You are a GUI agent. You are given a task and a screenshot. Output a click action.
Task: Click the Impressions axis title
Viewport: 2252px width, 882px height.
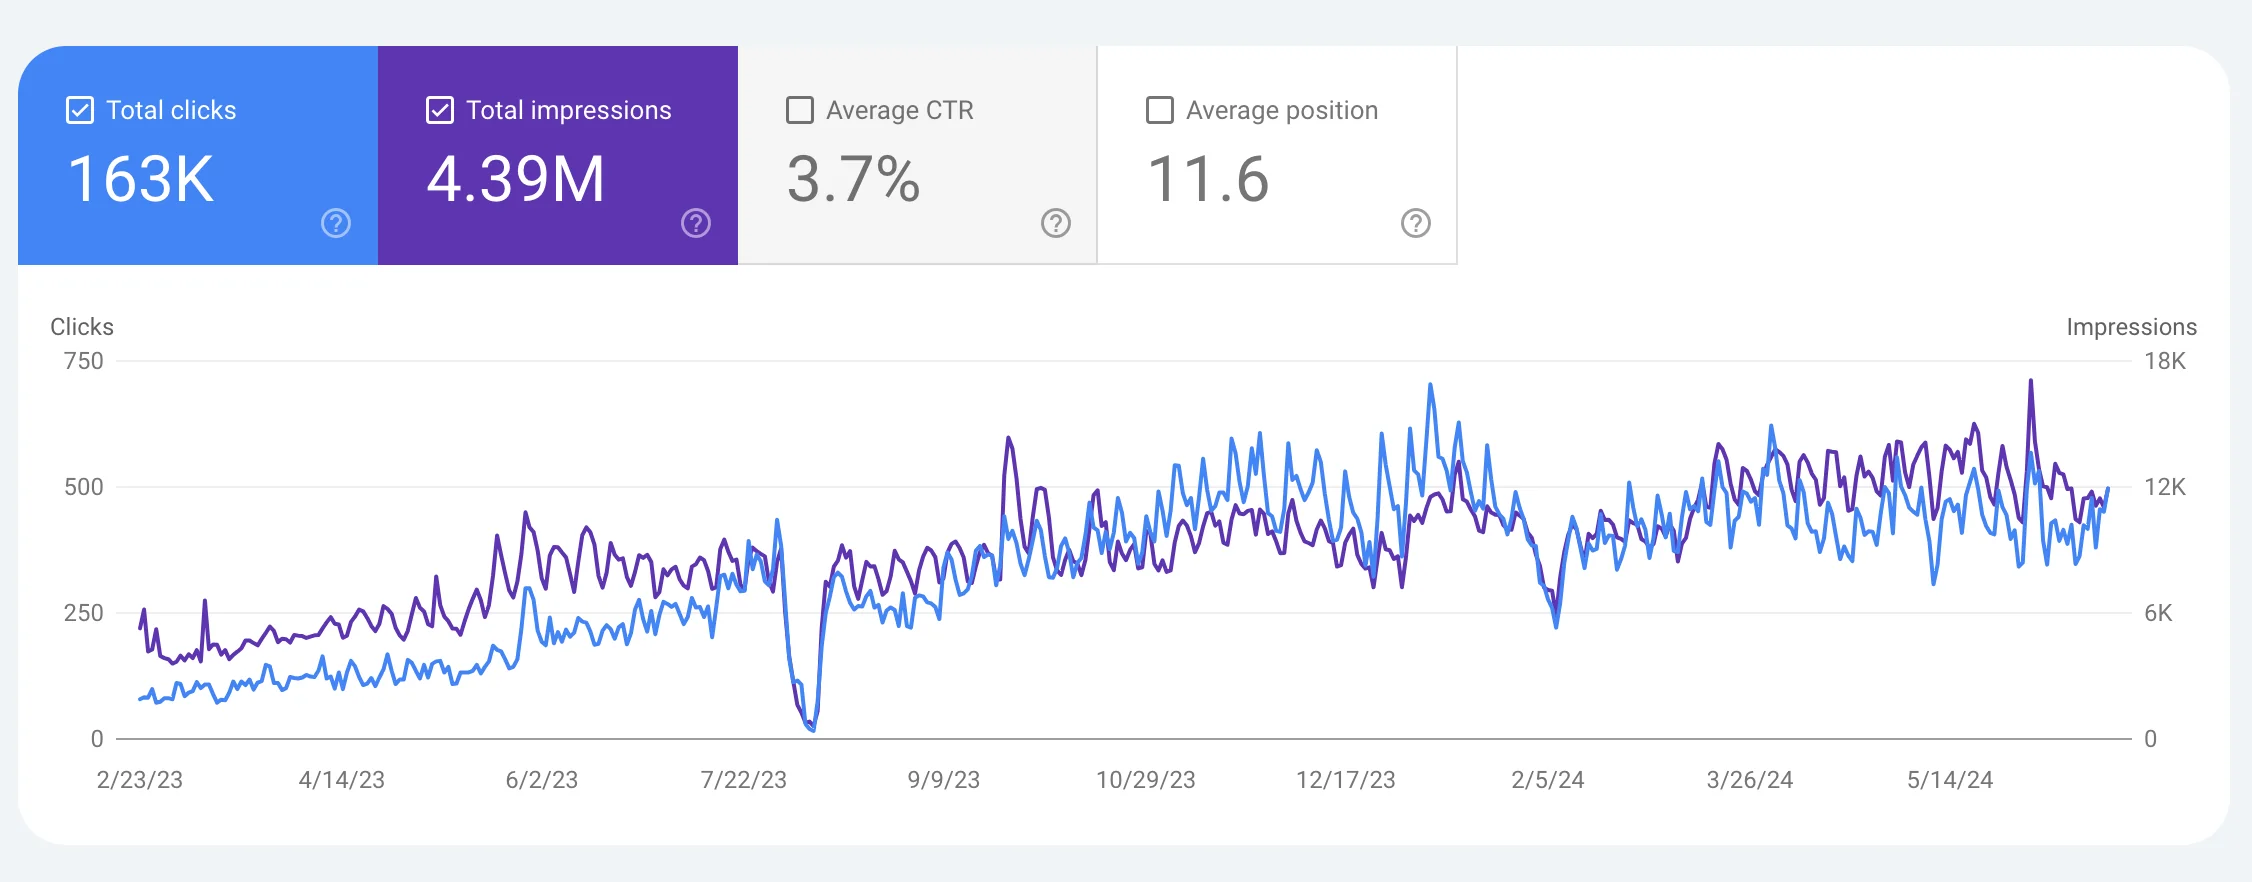click(x=2132, y=327)
